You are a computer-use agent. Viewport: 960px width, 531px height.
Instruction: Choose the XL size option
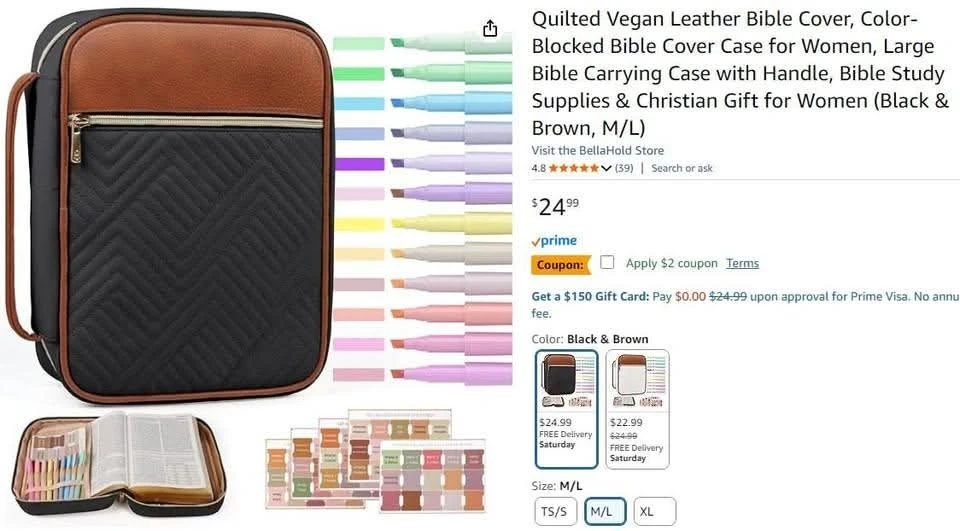(x=654, y=512)
